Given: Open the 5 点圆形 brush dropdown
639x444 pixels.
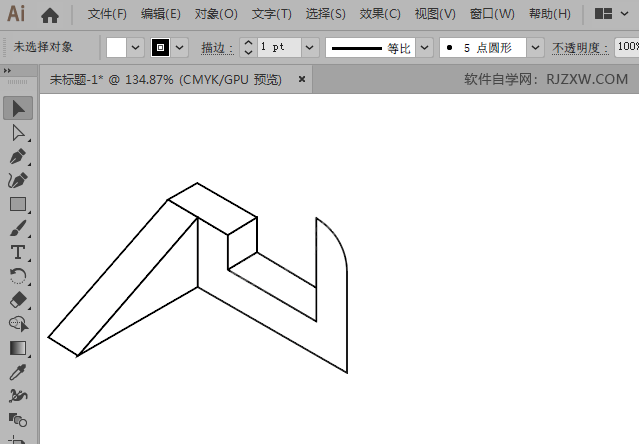Looking at the screenshot, I should tap(535, 47).
